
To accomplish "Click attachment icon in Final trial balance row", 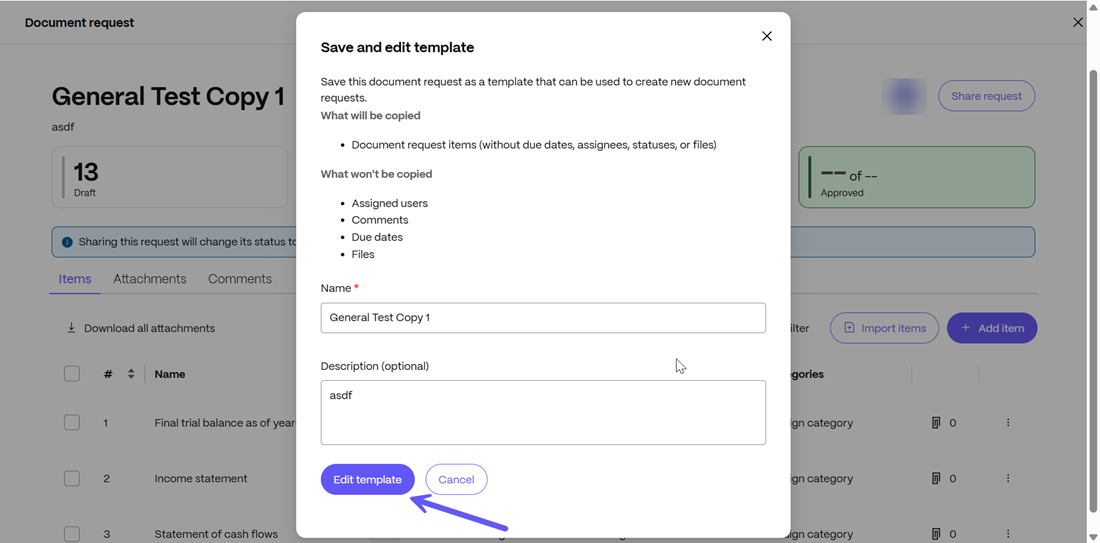I will pyautogui.click(x=935, y=423).
